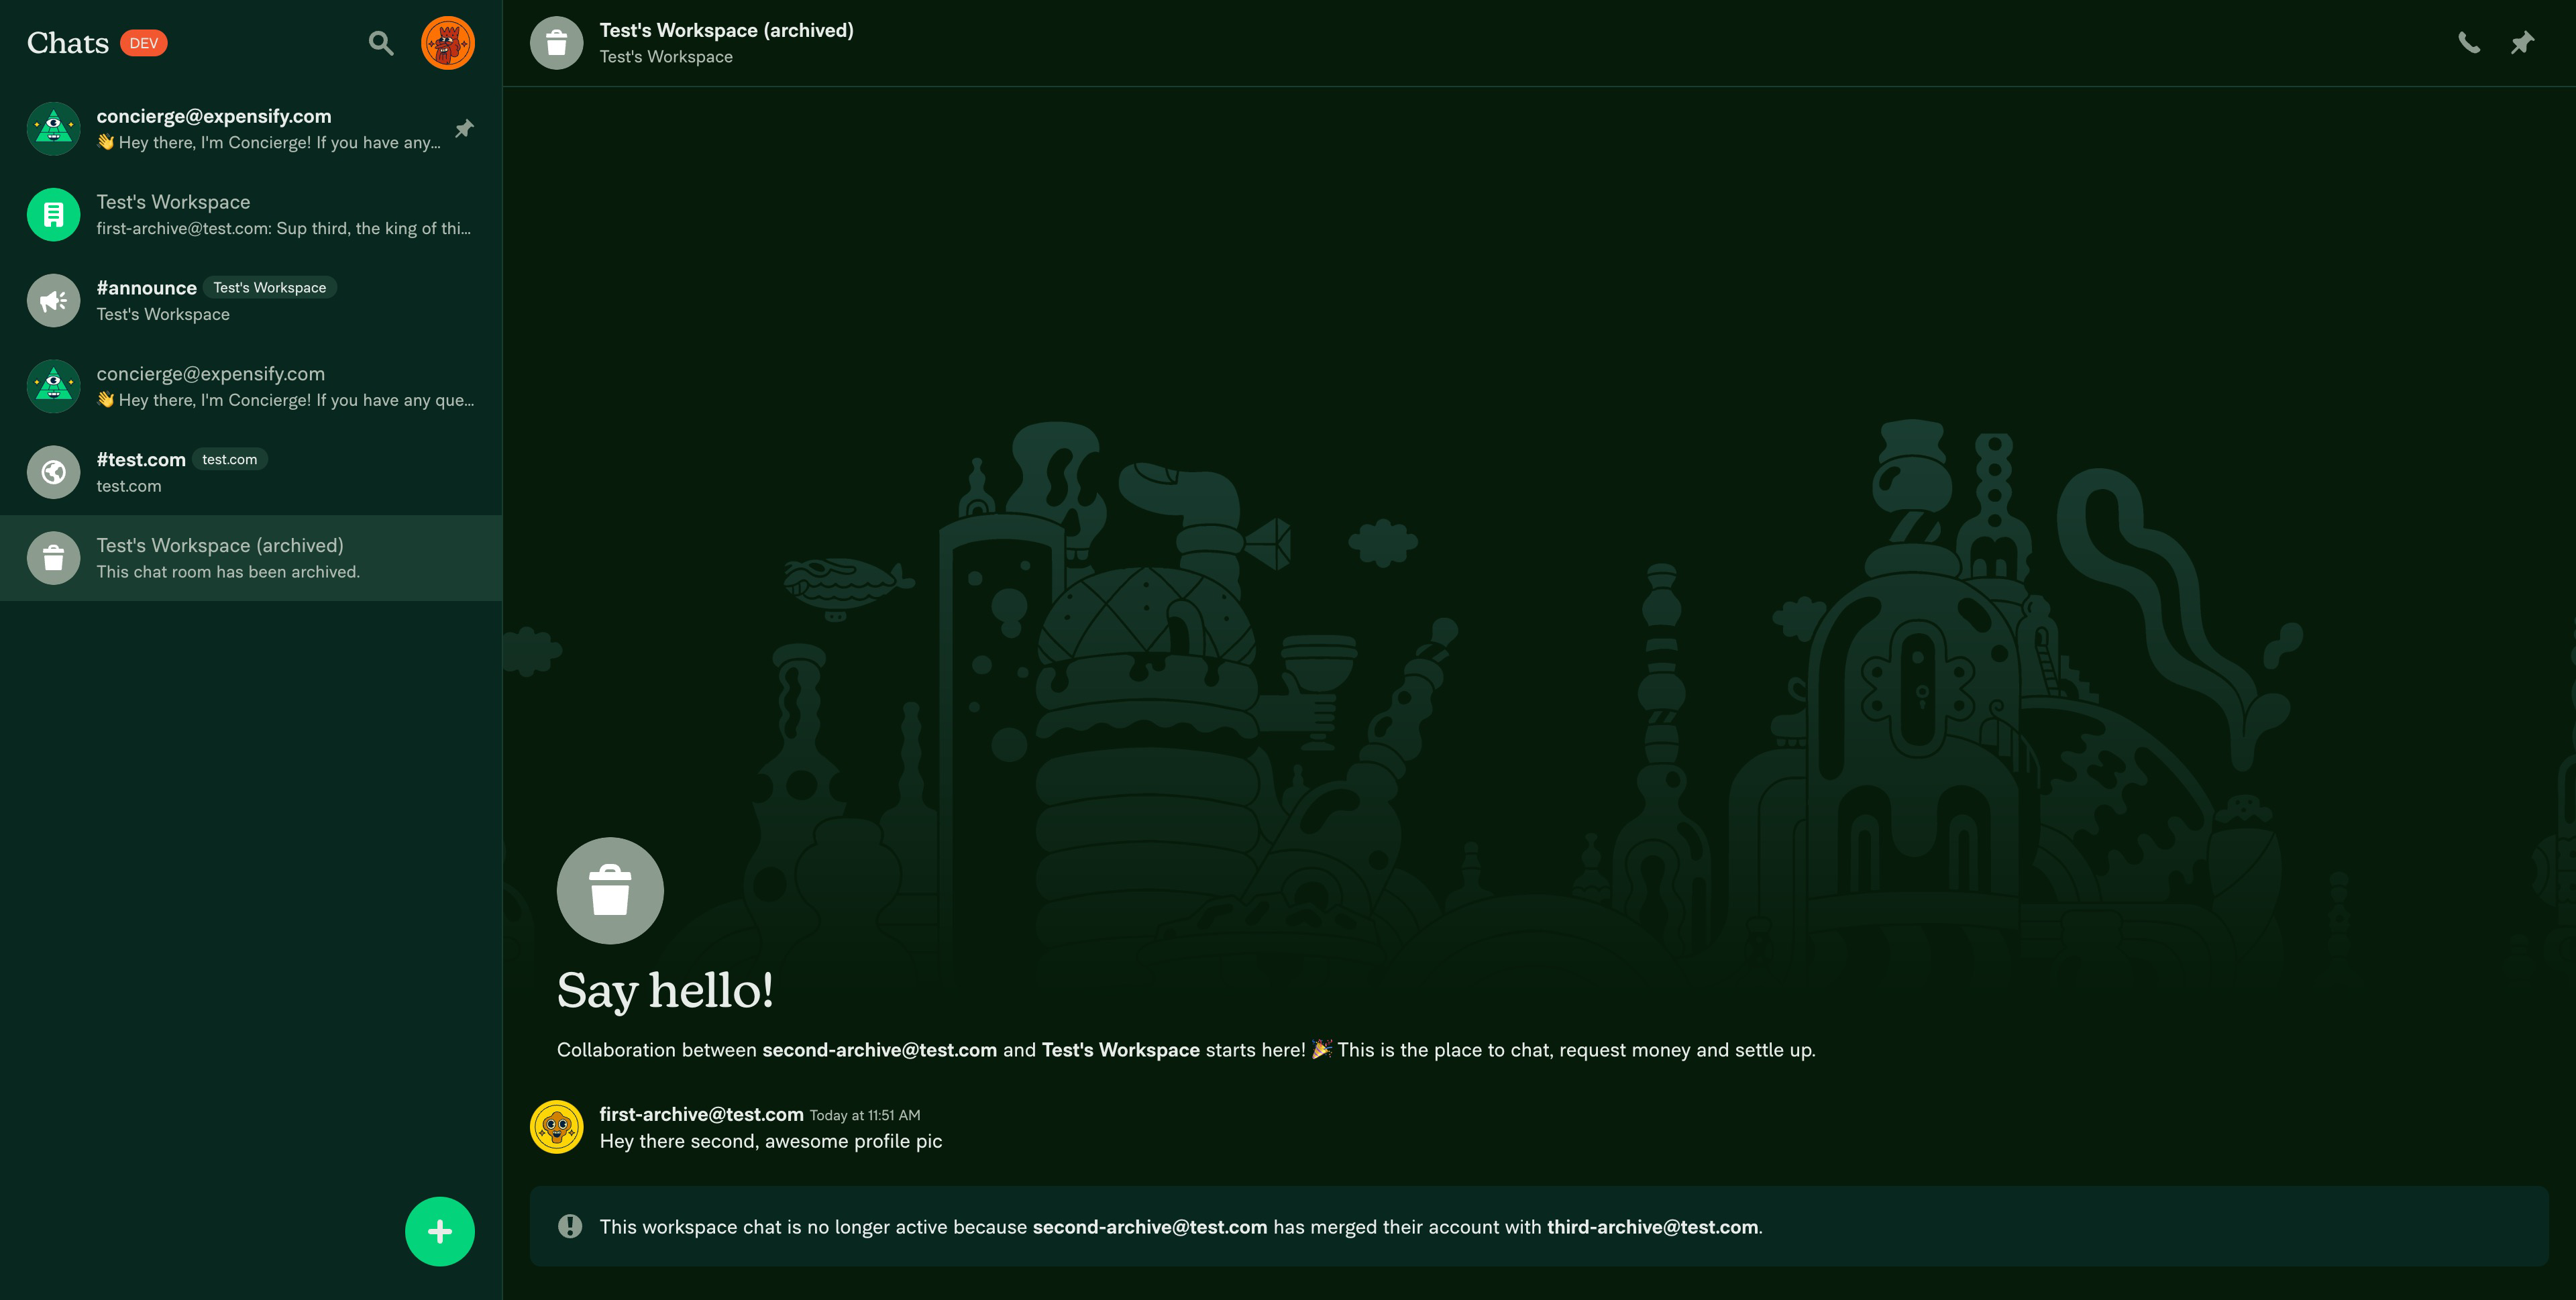This screenshot has height=1300, width=2576.
Task: Click the pin icon on pinned Concierge chat
Action: (464, 129)
